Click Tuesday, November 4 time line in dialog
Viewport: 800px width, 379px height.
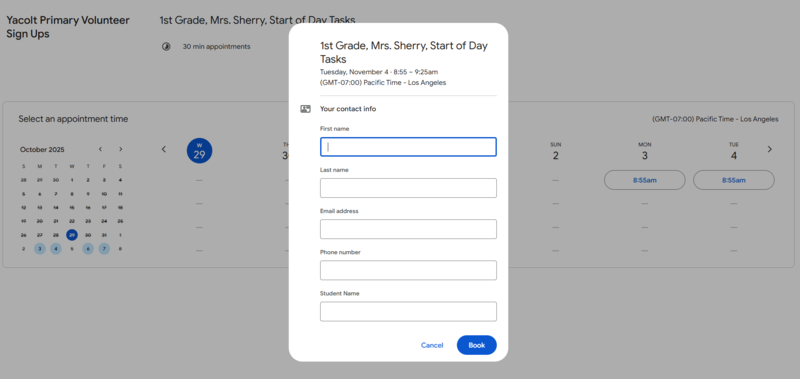click(379, 72)
